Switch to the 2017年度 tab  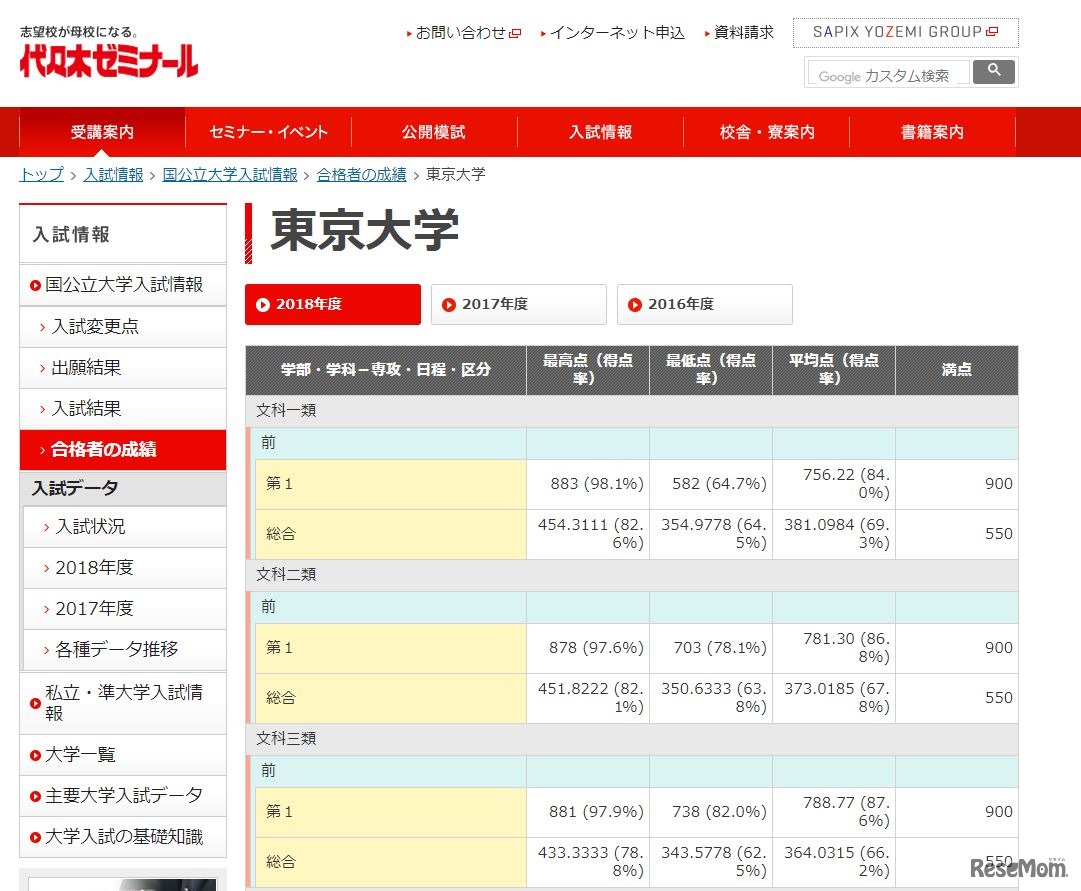pos(518,304)
